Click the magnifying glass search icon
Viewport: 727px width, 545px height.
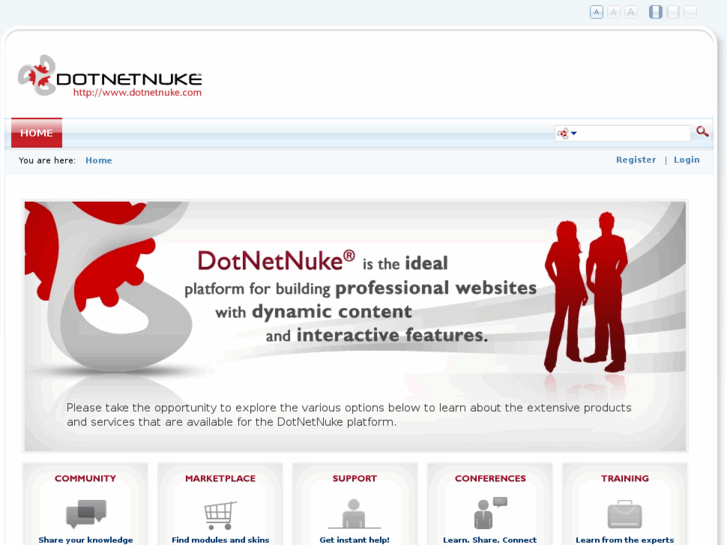pyautogui.click(x=702, y=132)
